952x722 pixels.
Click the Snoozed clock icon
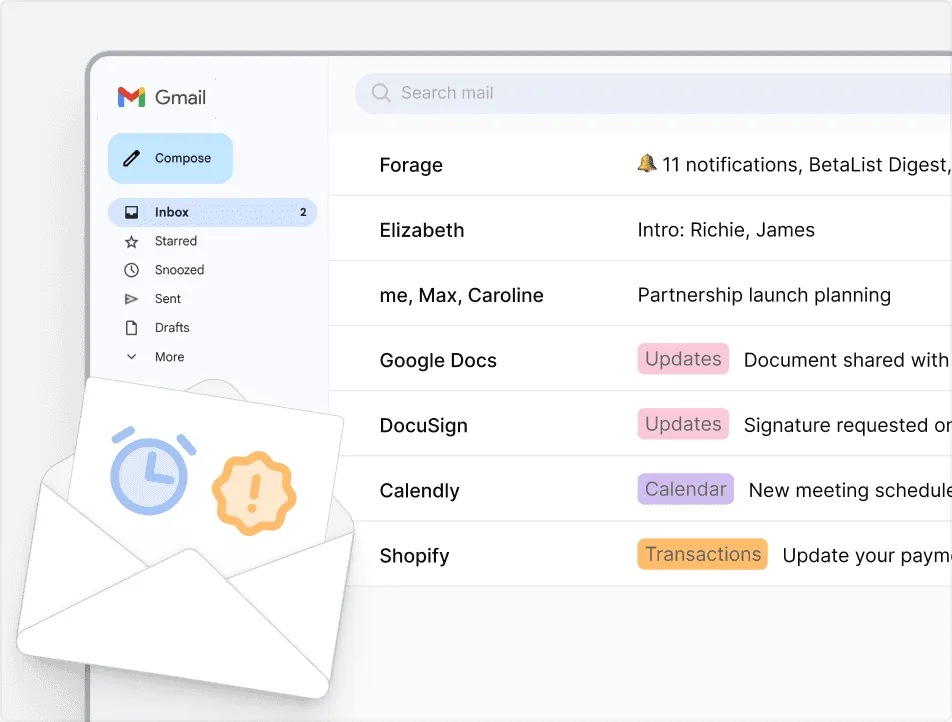pyautogui.click(x=131, y=270)
